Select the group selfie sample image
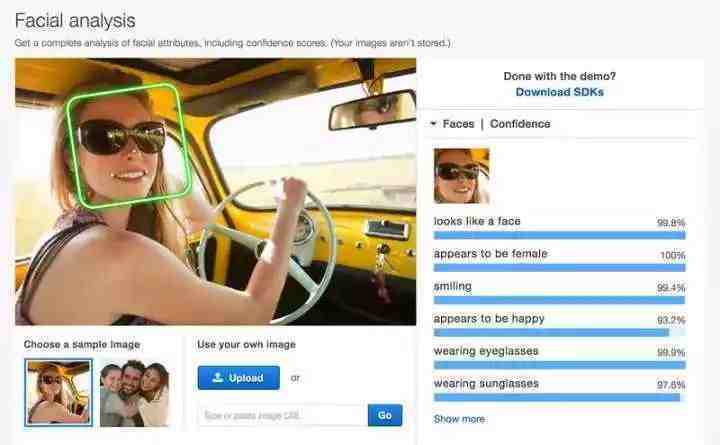This screenshot has height=445, width=720. click(x=135, y=393)
